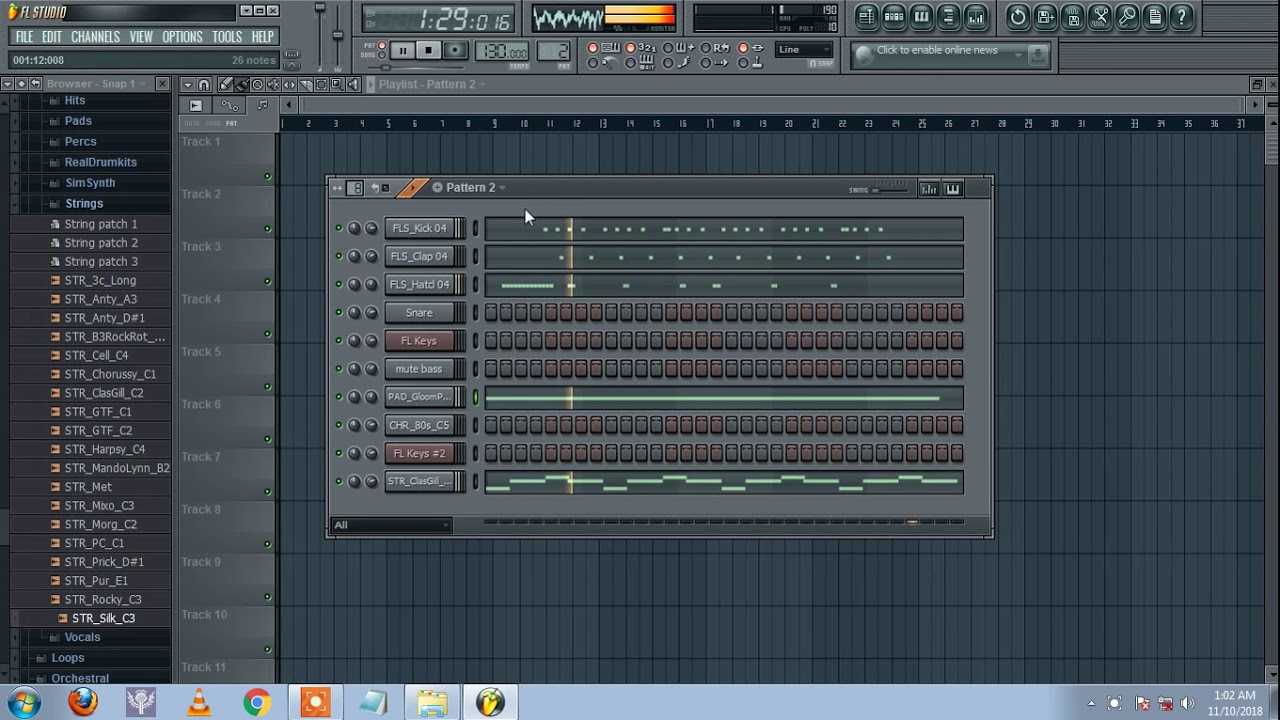Open the FILE menu
The width and height of the screenshot is (1280, 720).
(24, 37)
